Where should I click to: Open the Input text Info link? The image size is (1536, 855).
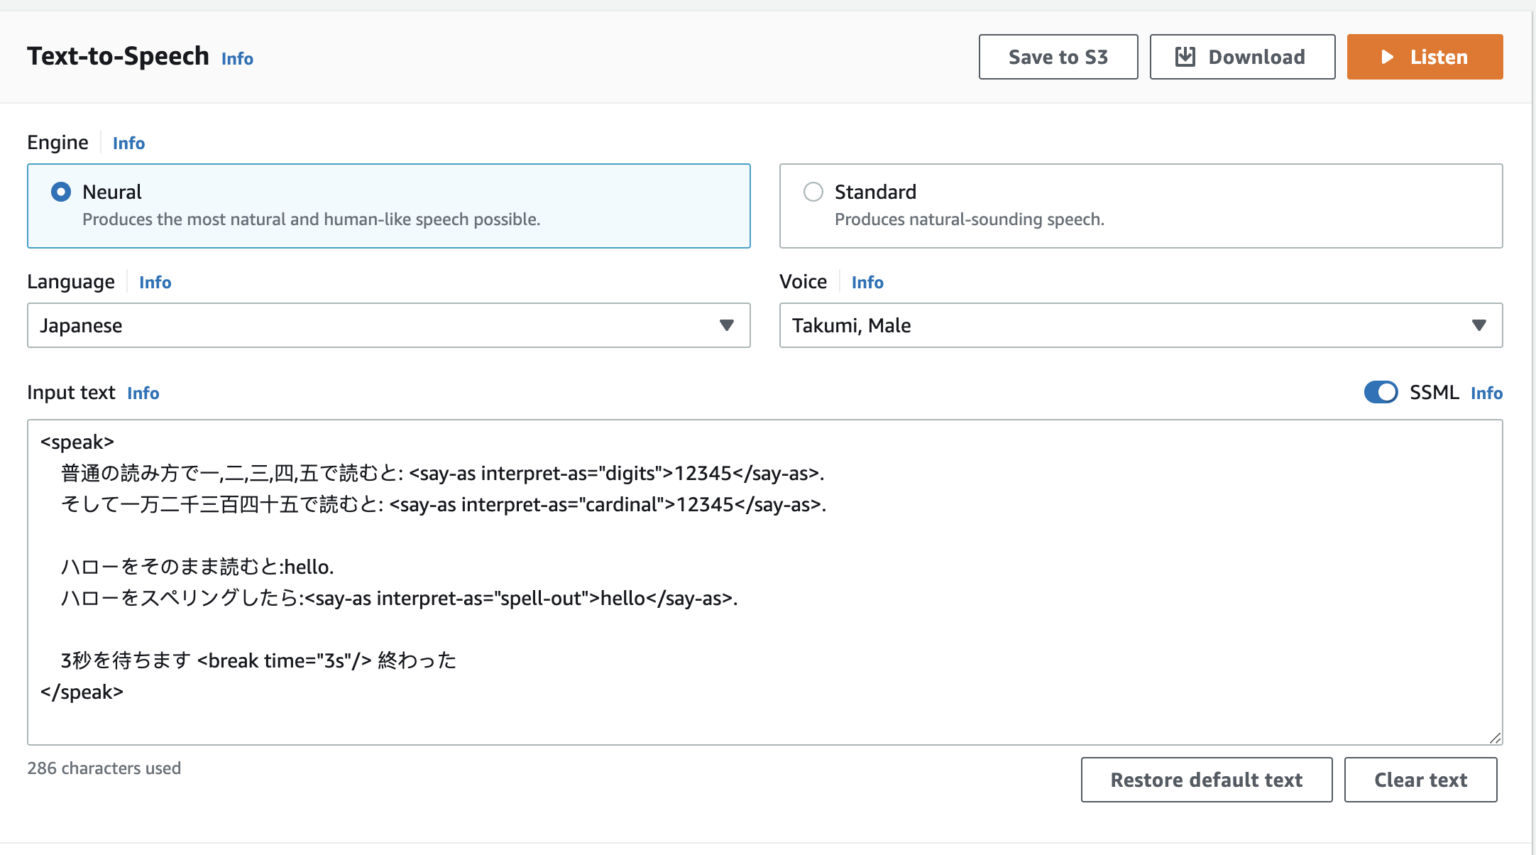[142, 392]
